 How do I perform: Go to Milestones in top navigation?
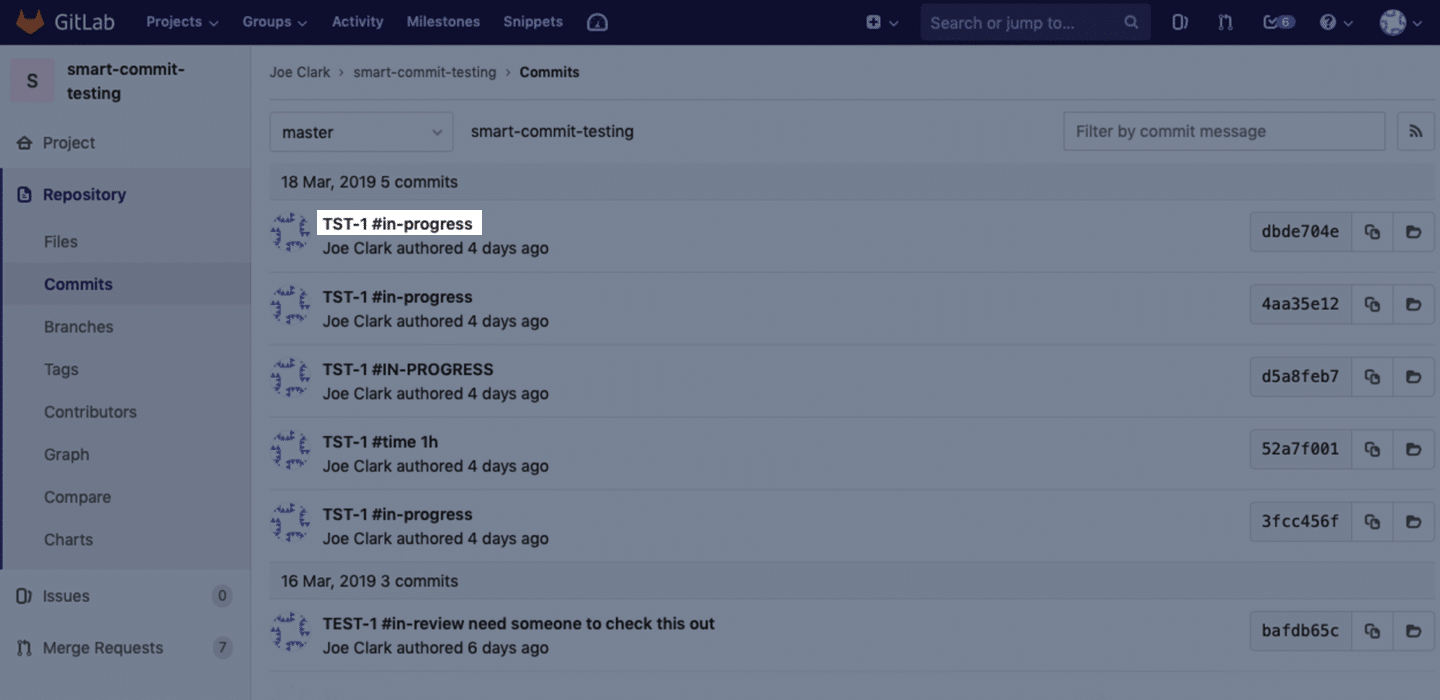pyautogui.click(x=443, y=22)
